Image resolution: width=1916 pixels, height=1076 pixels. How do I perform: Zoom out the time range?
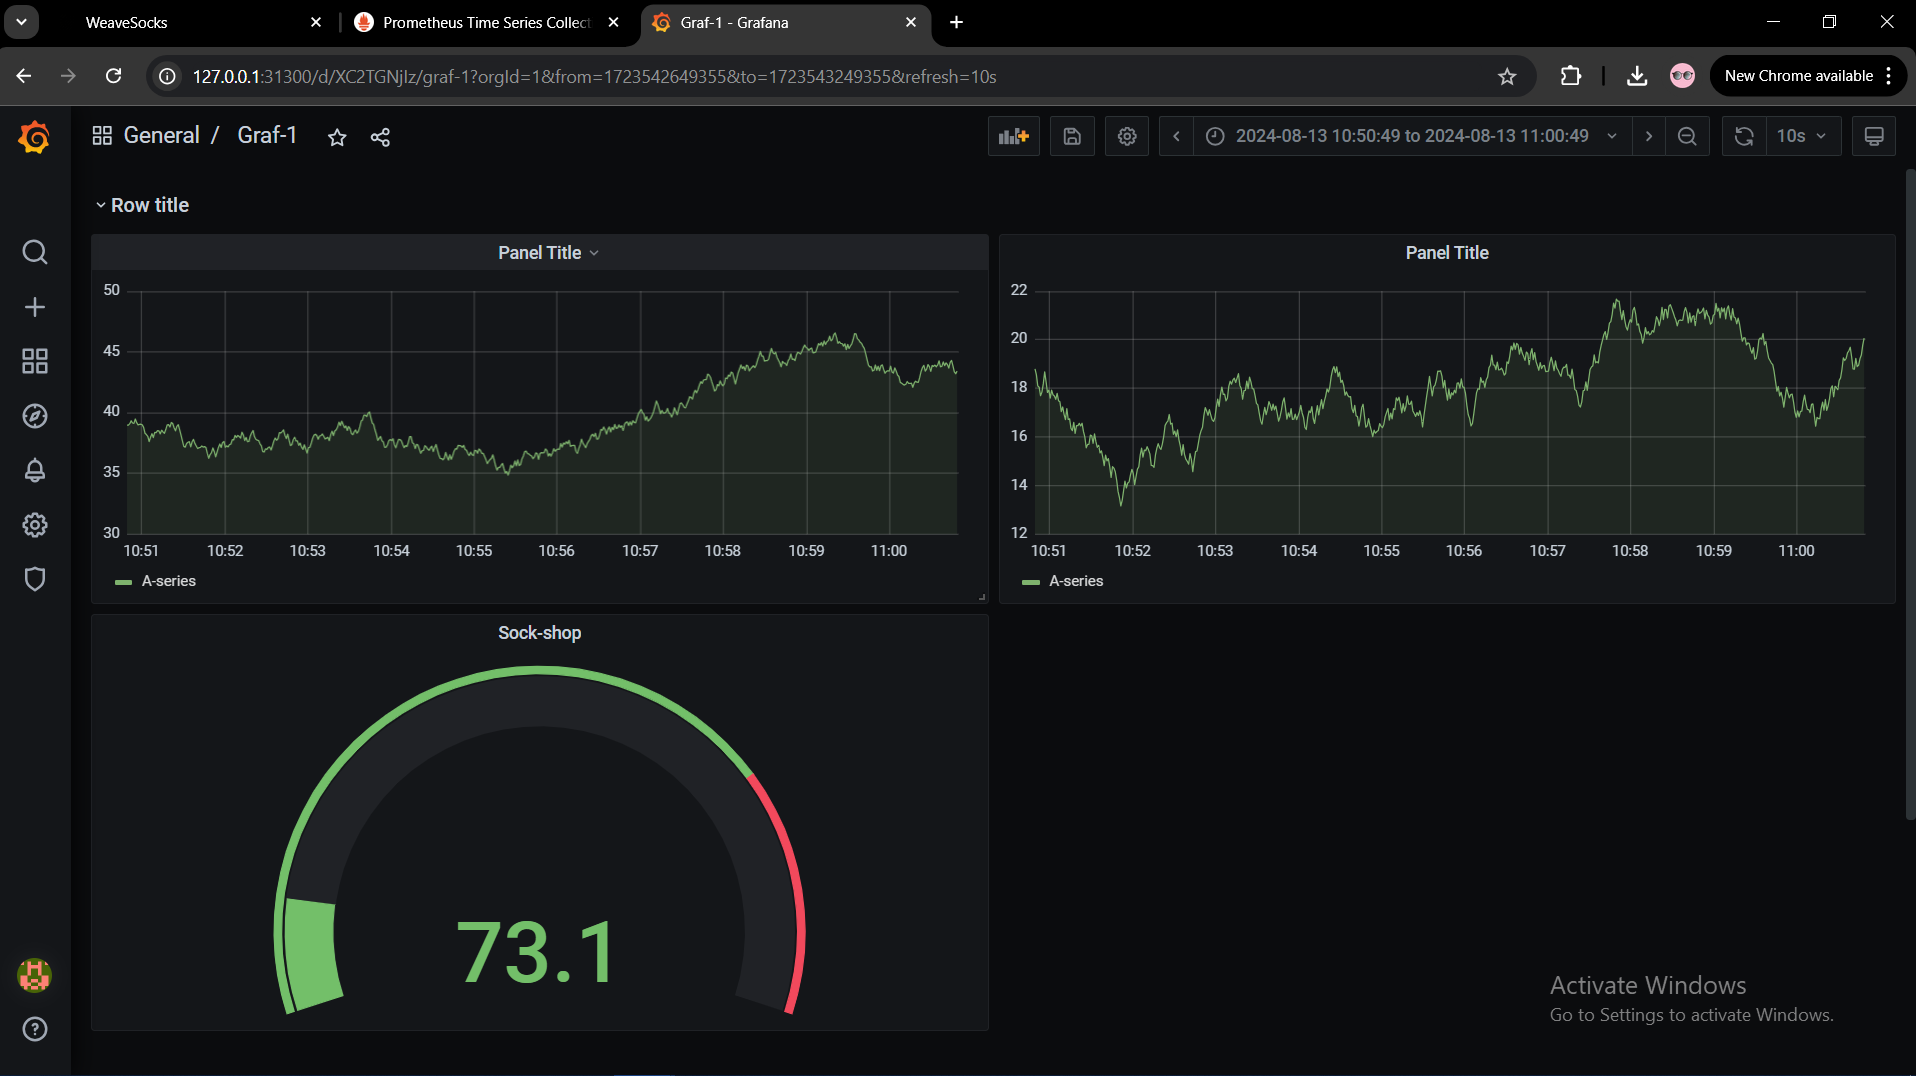[x=1687, y=136]
